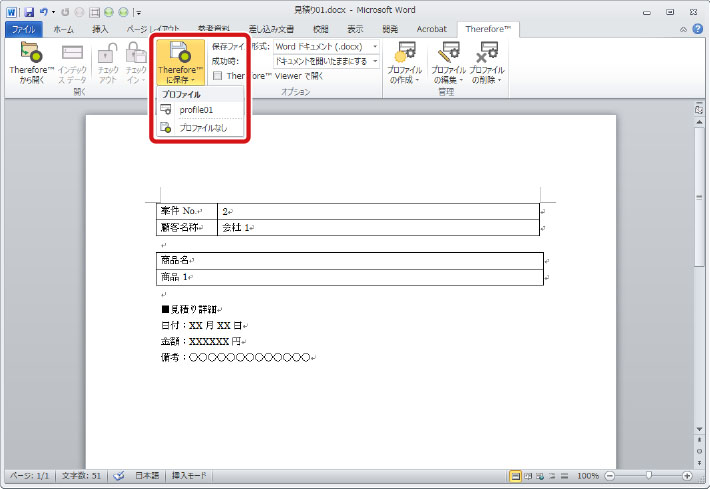Select プロファイルなし in the dropdown menu
The height and width of the screenshot is (489, 710).
tap(201, 128)
